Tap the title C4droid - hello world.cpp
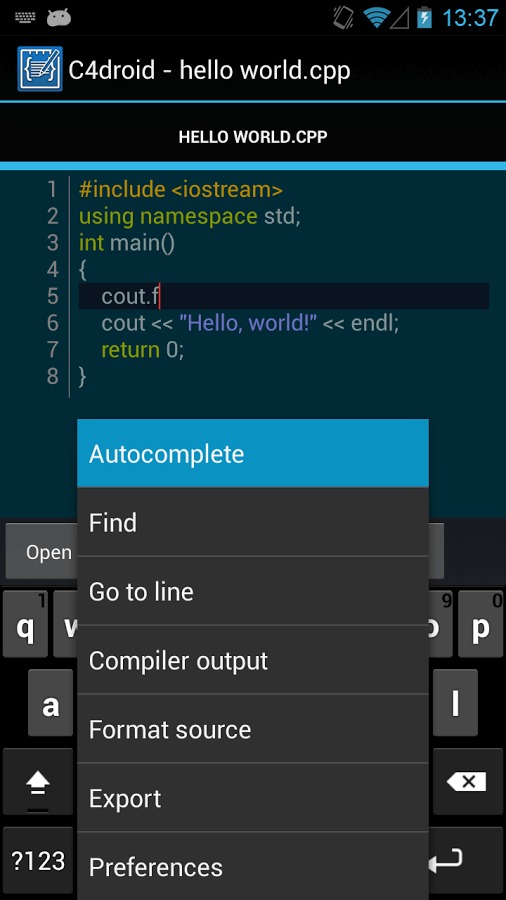The image size is (506, 900). pyautogui.click(x=209, y=70)
